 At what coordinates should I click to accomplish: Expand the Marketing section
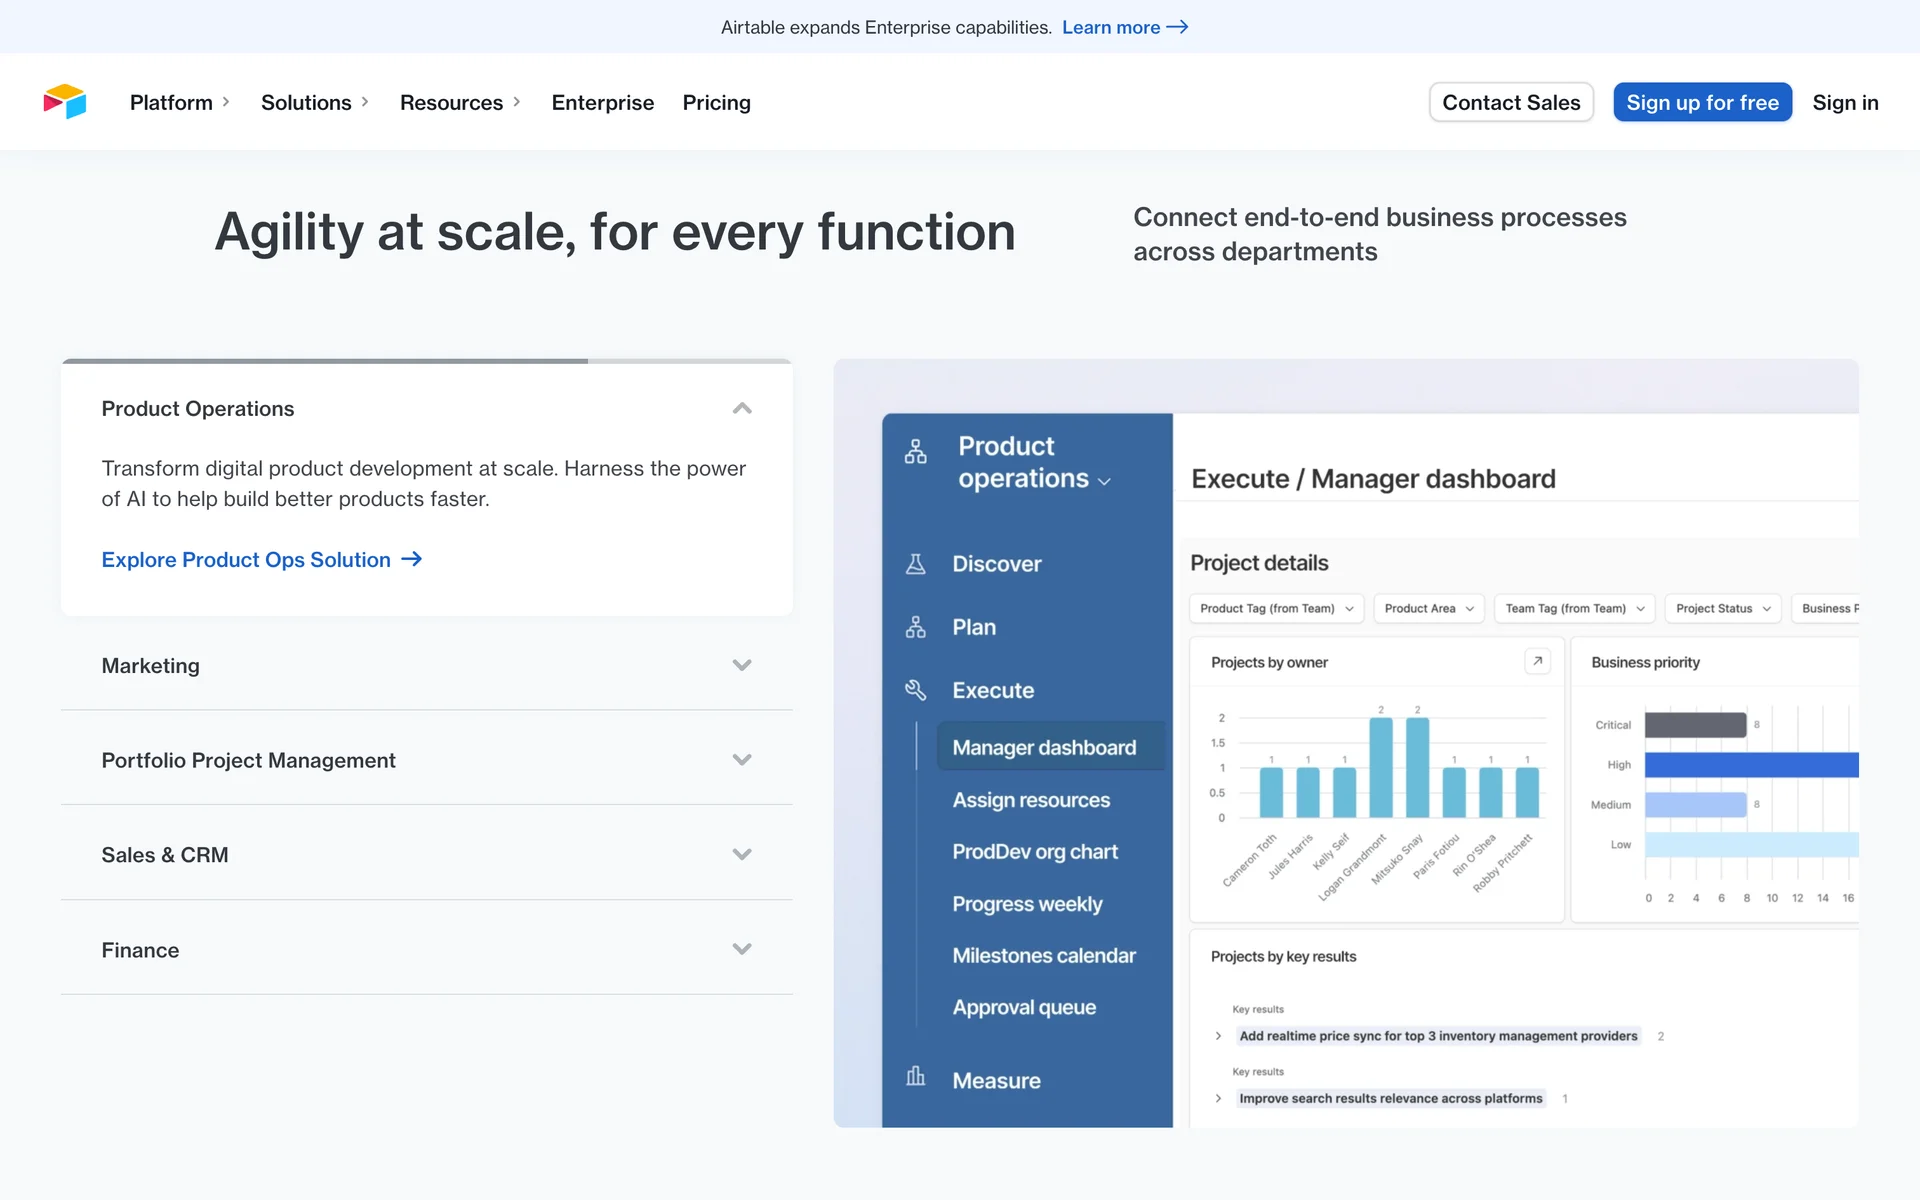741,665
